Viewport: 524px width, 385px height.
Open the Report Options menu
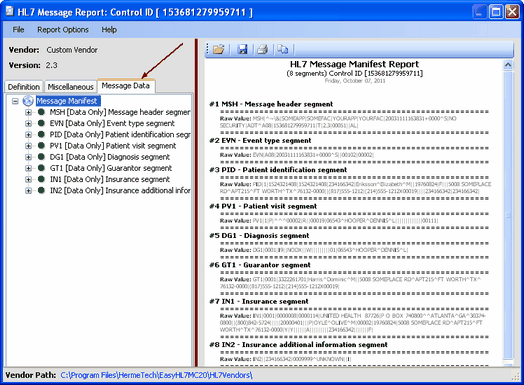click(x=63, y=30)
